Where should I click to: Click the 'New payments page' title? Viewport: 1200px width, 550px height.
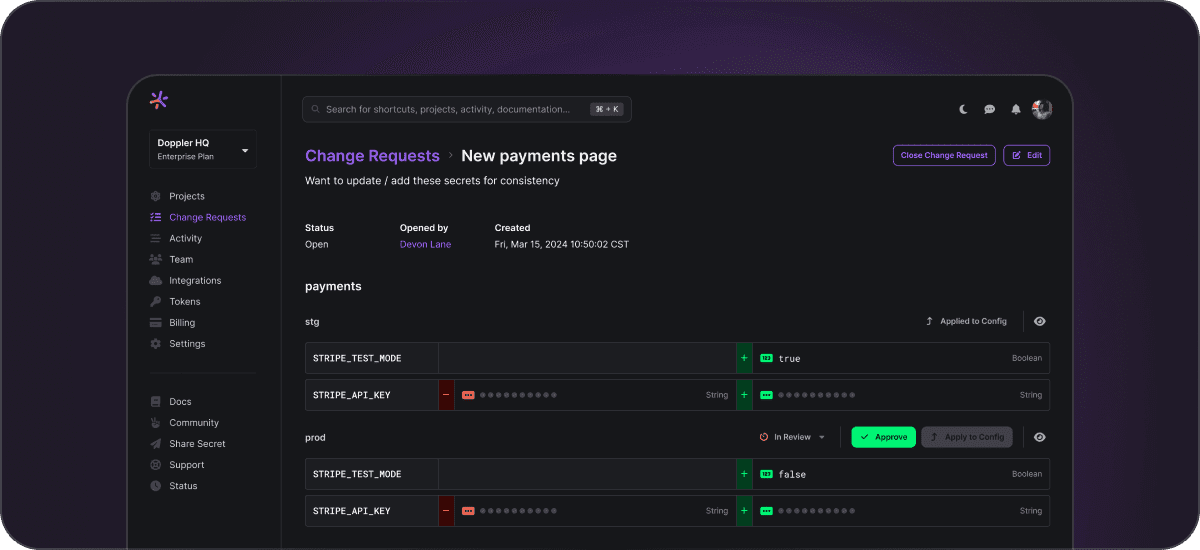point(539,156)
